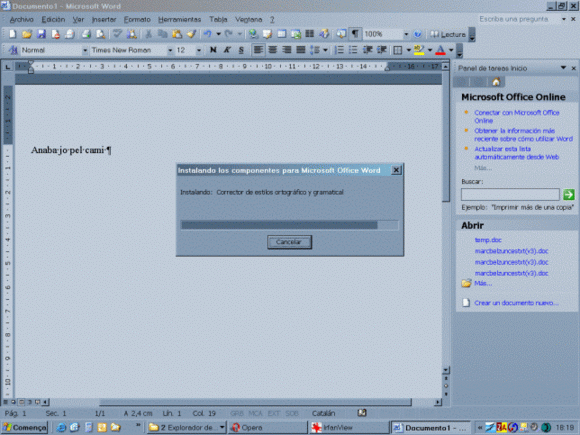Click Crear un documento nuevo link
This screenshot has height=435, width=580.
pos(516,303)
